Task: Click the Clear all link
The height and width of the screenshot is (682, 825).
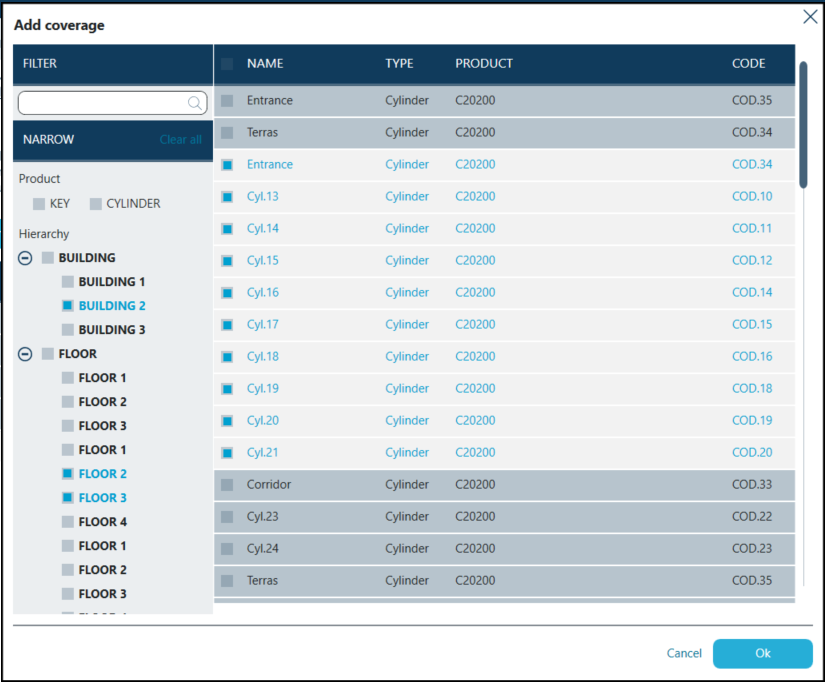Action: (x=180, y=140)
